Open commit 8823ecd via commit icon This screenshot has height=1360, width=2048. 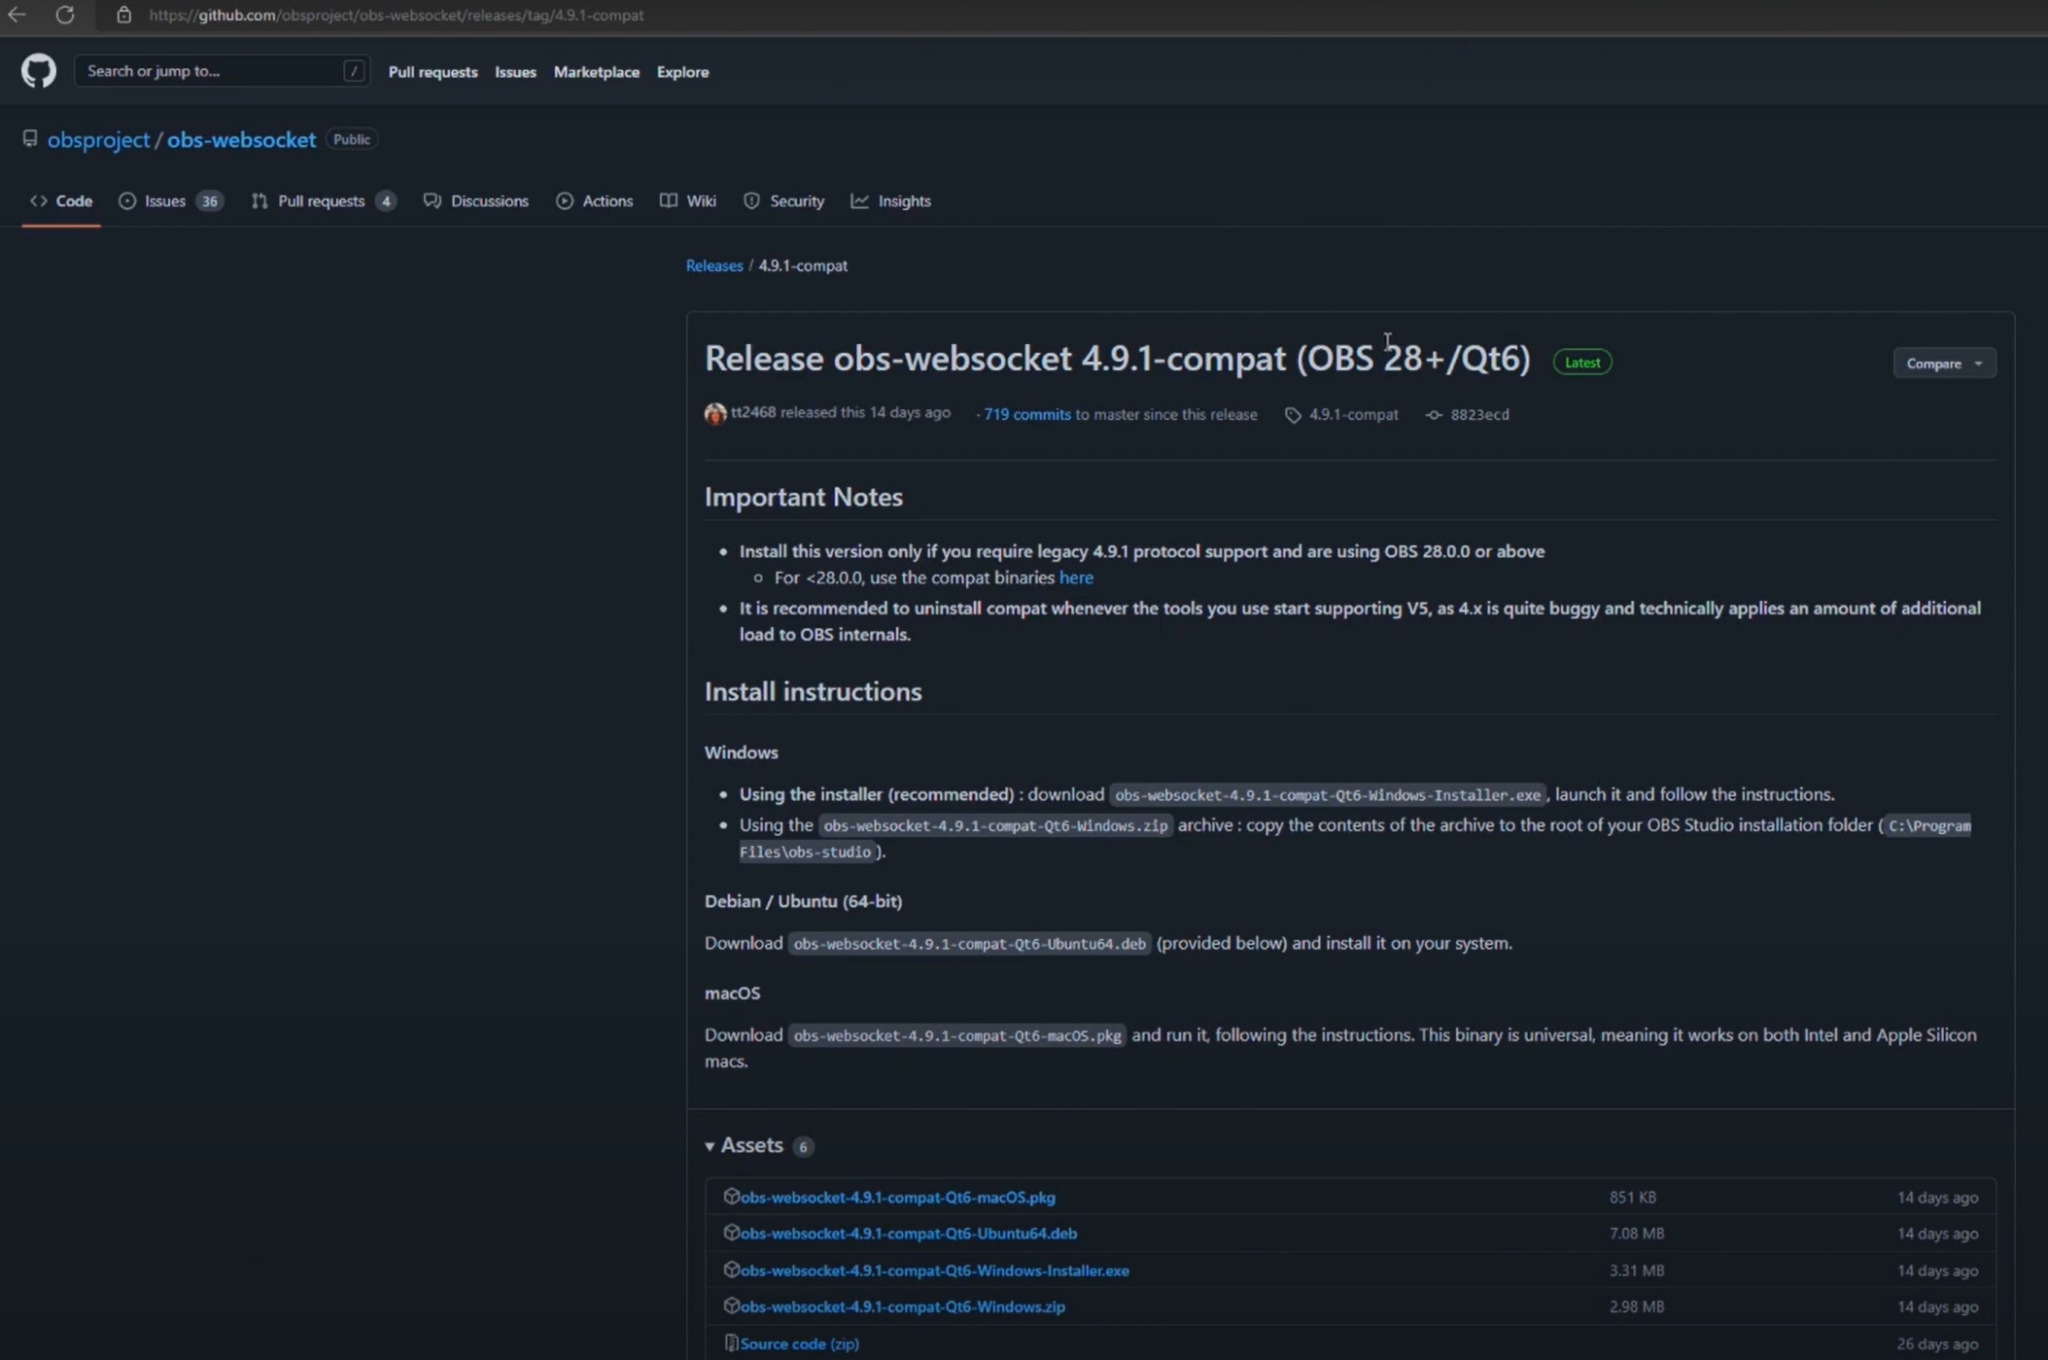click(x=1434, y=415)
